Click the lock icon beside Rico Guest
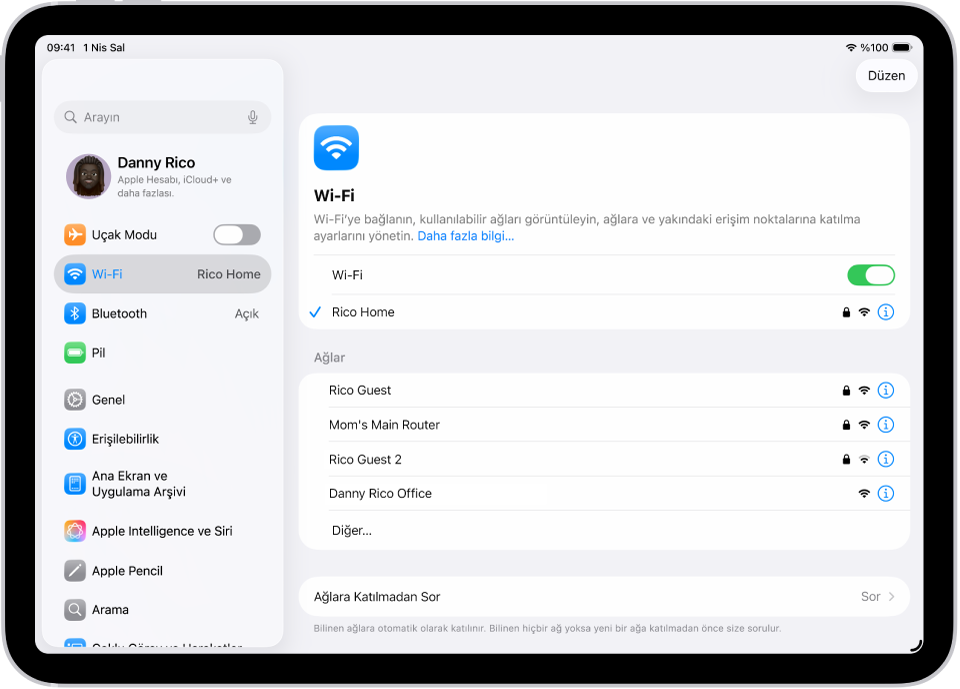The height and width of the screenshot is (689, 960). click(846, 390)
